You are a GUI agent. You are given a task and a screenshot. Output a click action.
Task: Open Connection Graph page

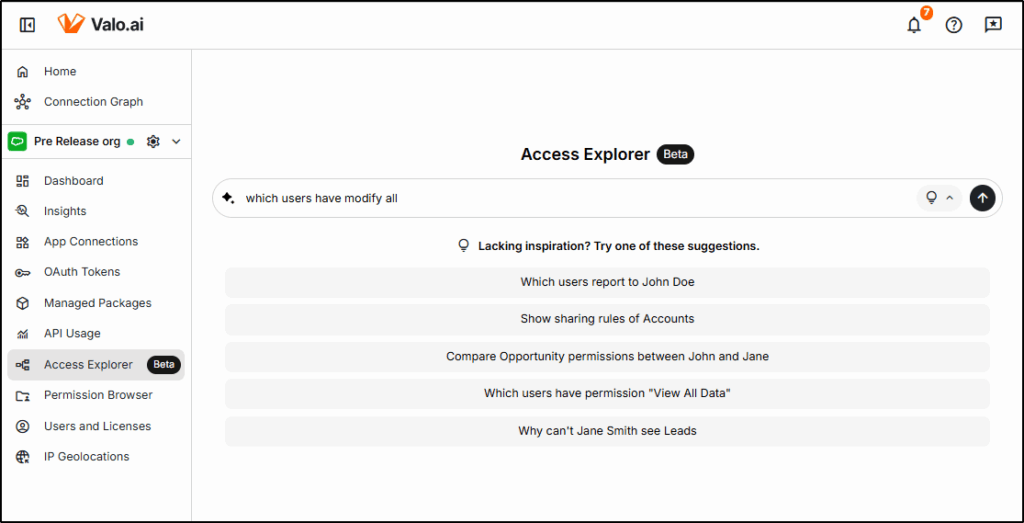[x=93, y=102]
